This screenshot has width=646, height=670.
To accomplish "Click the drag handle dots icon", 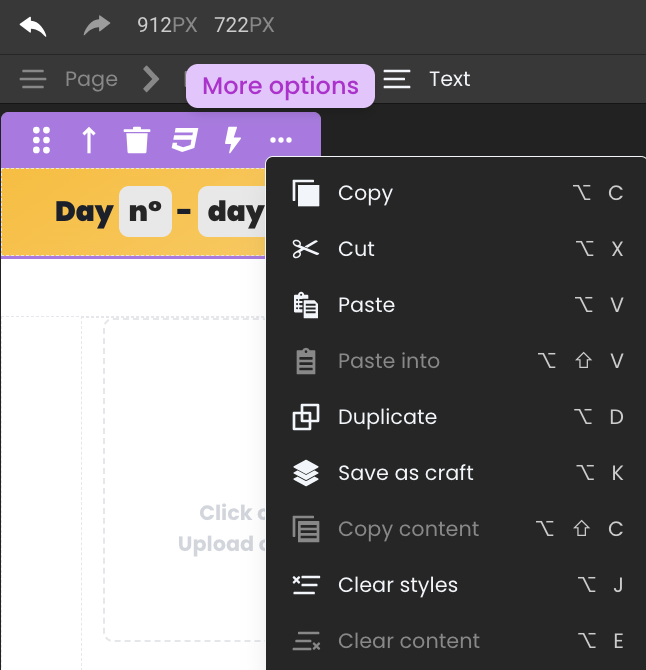I will click(x=41, y=140).
